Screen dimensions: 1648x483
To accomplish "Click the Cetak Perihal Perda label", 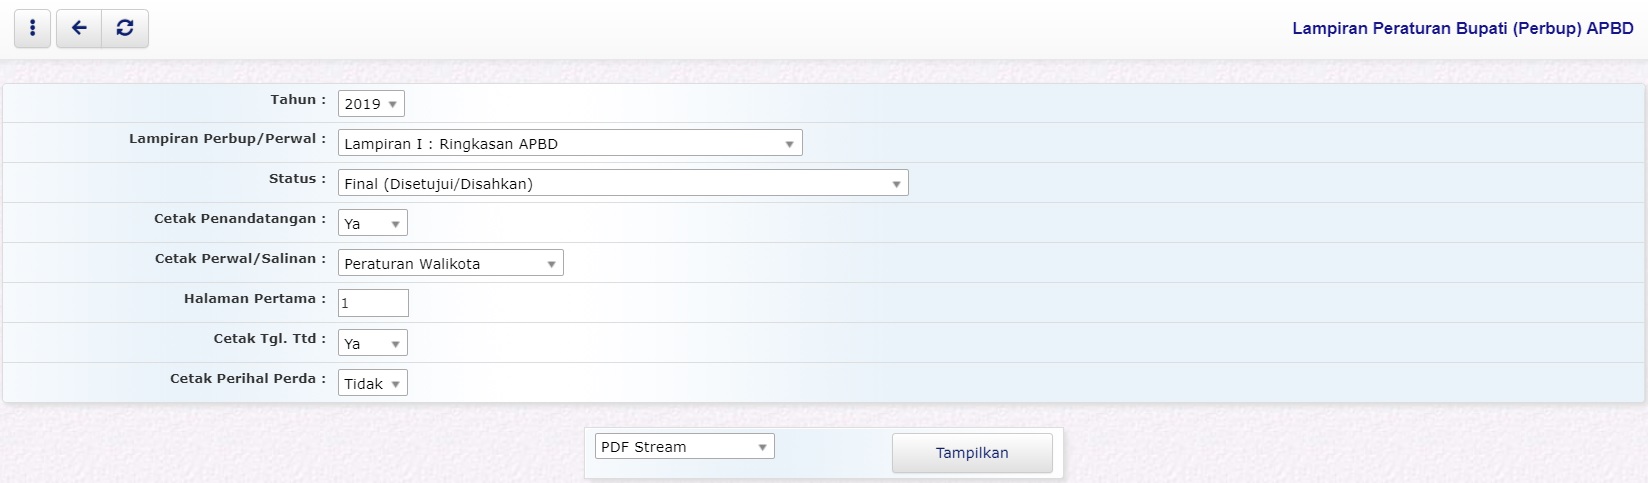I will (247, 379).
